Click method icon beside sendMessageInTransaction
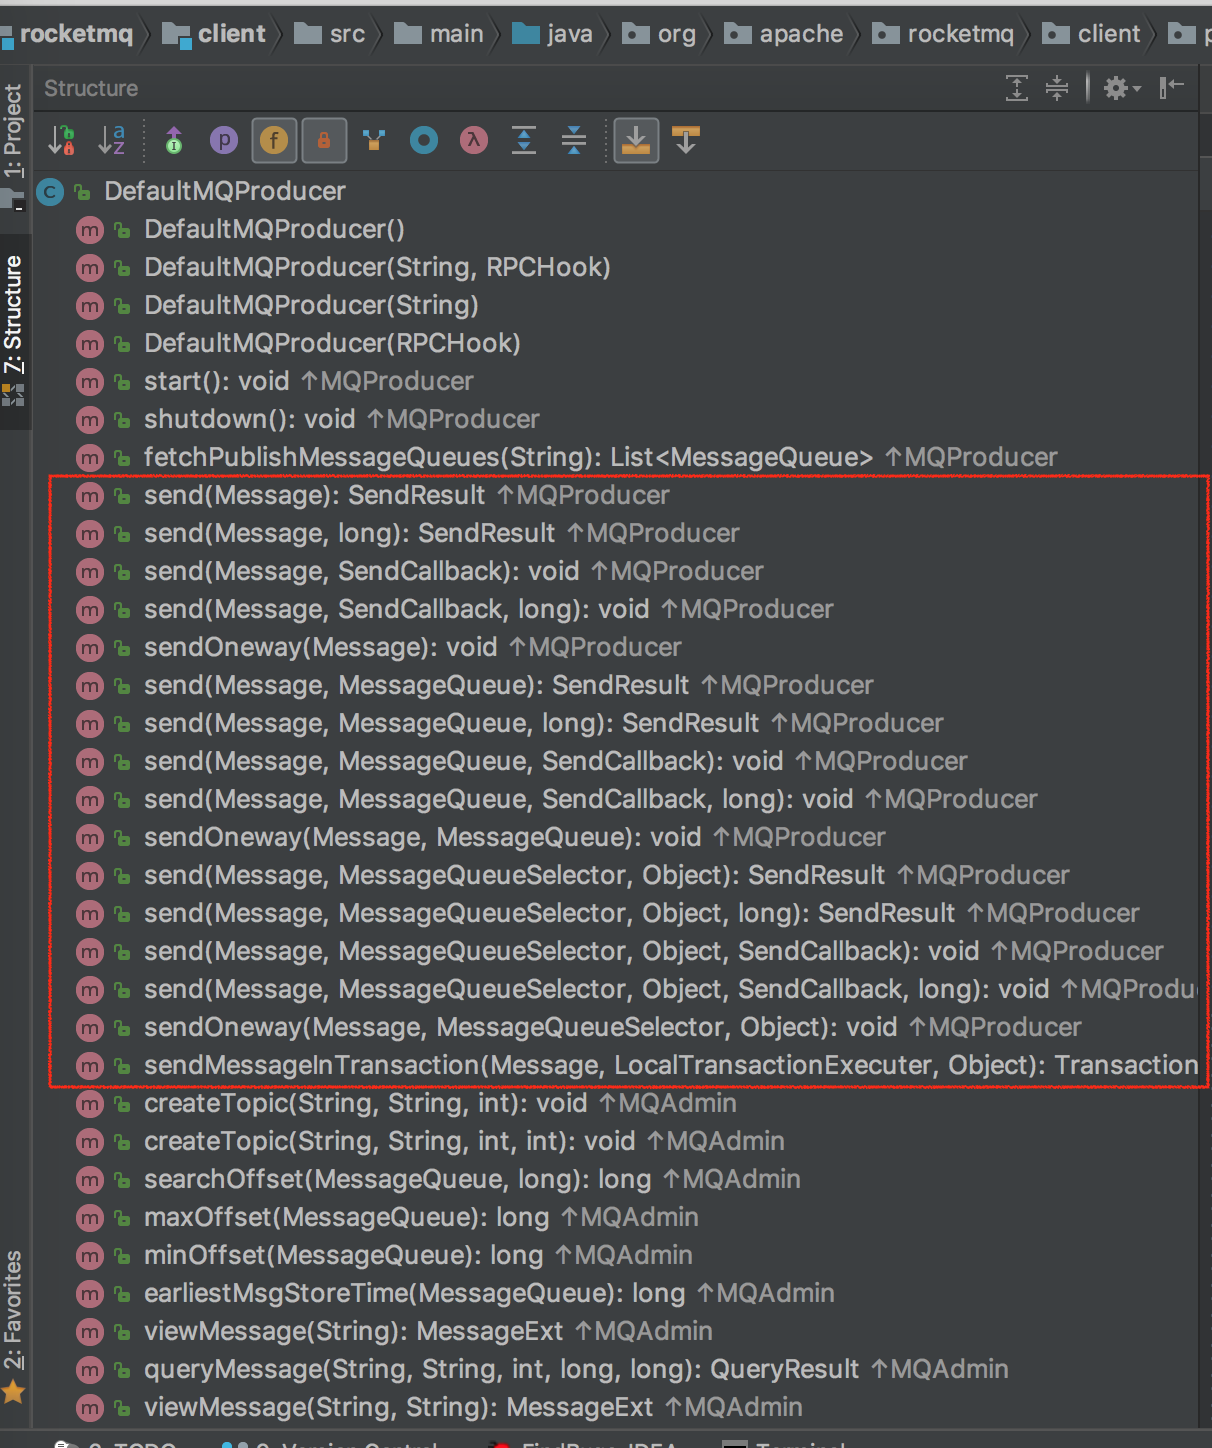The width and height of the screenshot is (1212, 1448). pos(90,1066)
